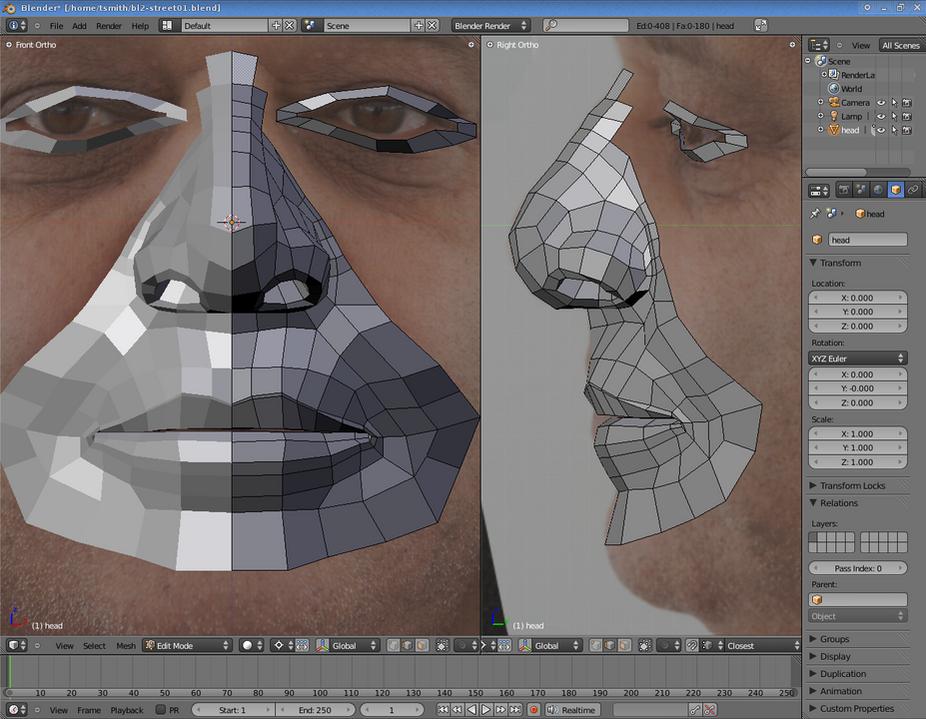Open pivot point selector in front view
926x719 pixels.
tap(284, 645)
